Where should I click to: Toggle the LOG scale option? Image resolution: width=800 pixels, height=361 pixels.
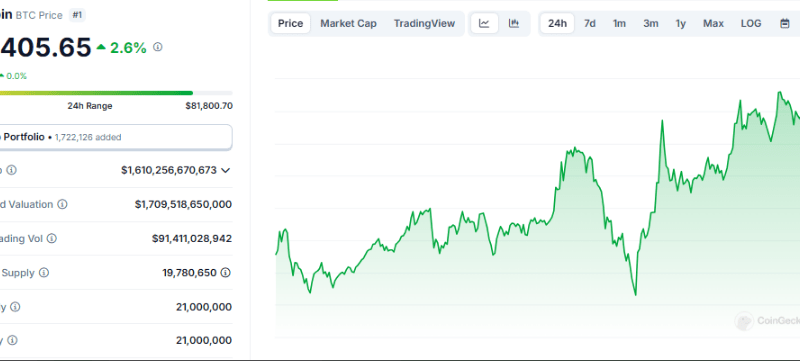[751, 23]
